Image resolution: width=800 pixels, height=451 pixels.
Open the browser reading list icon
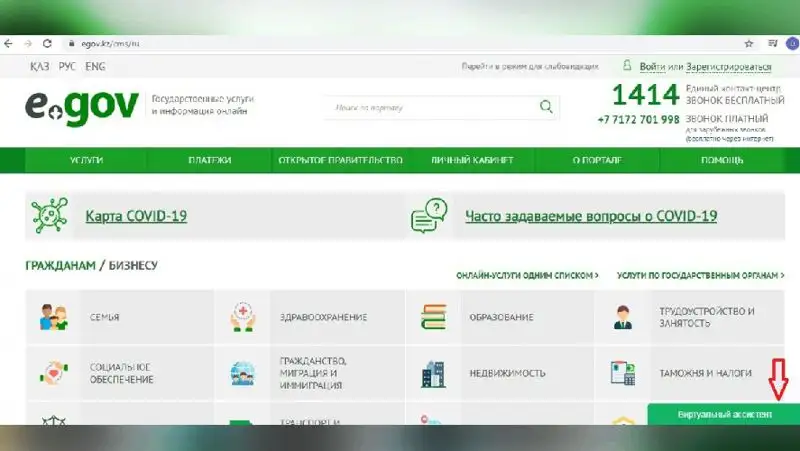(x=773, y=44)
